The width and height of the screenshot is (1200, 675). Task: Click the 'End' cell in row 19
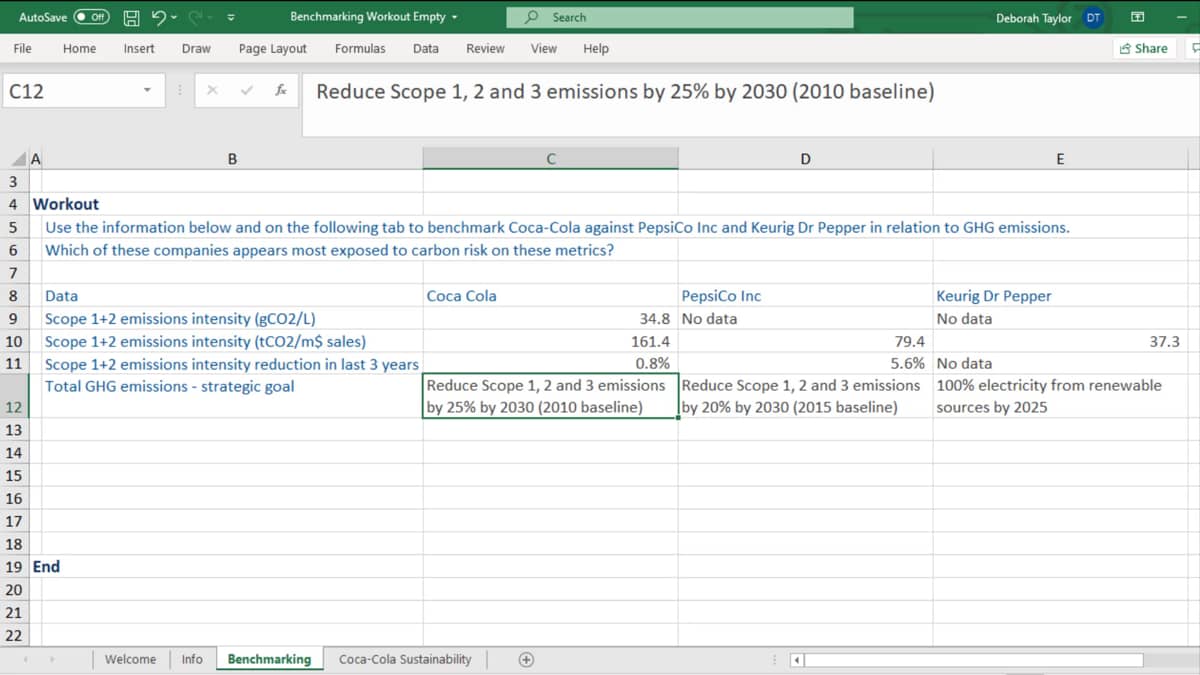[x=46, y=567]
